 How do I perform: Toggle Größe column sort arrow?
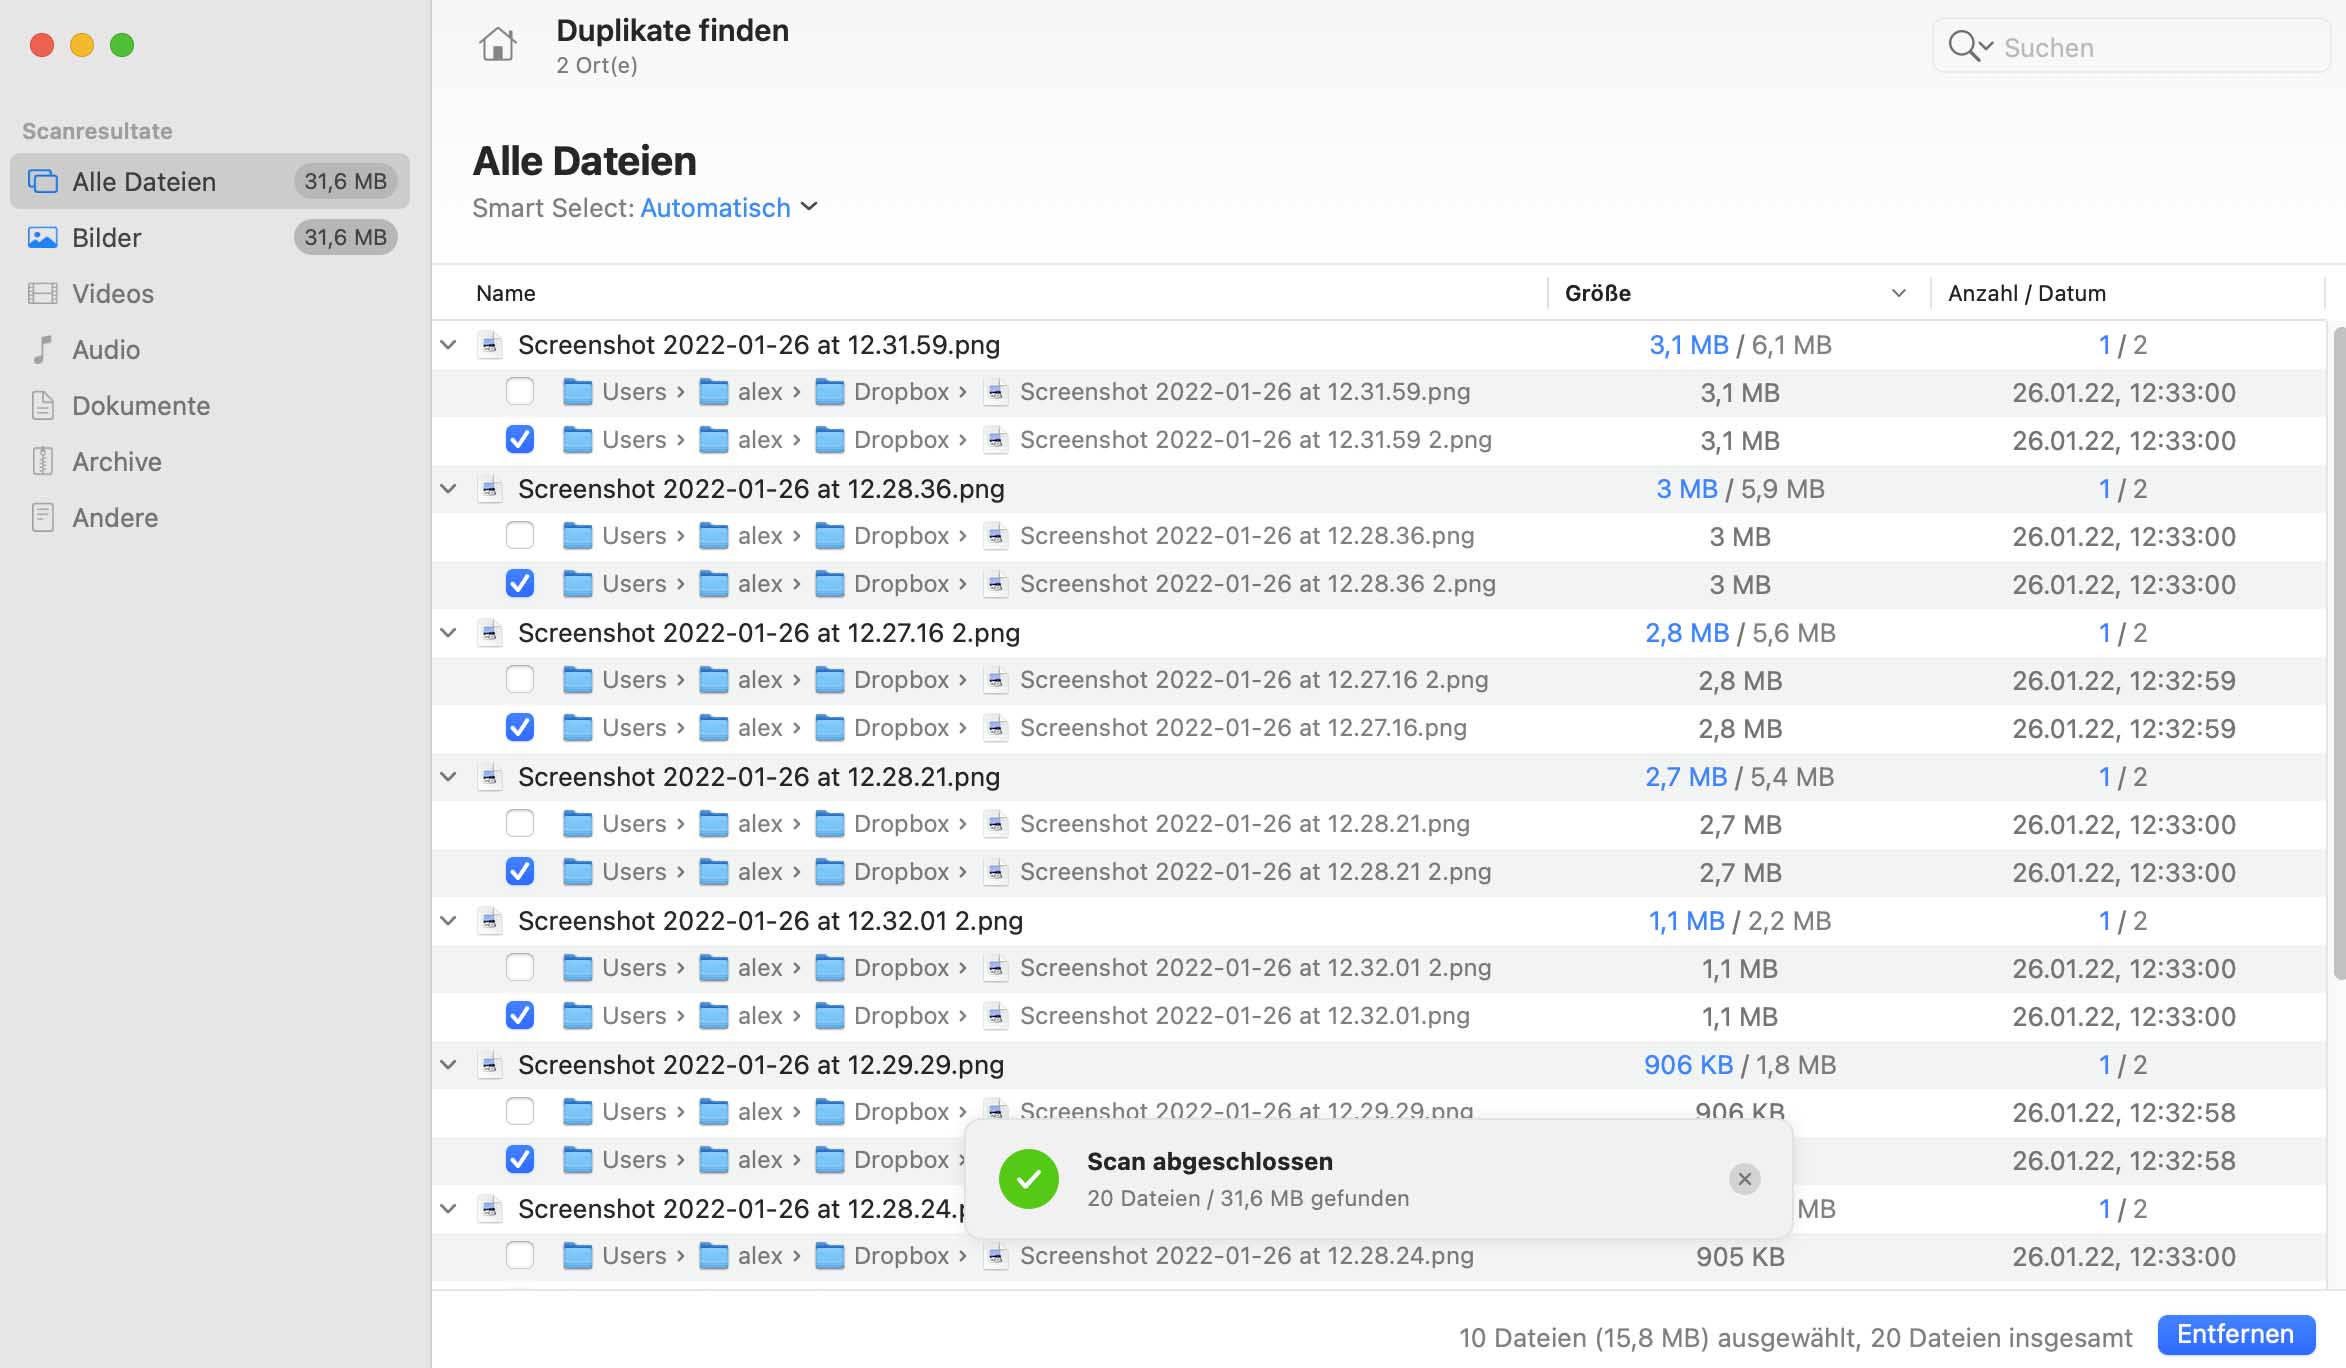click(1898, 293)
